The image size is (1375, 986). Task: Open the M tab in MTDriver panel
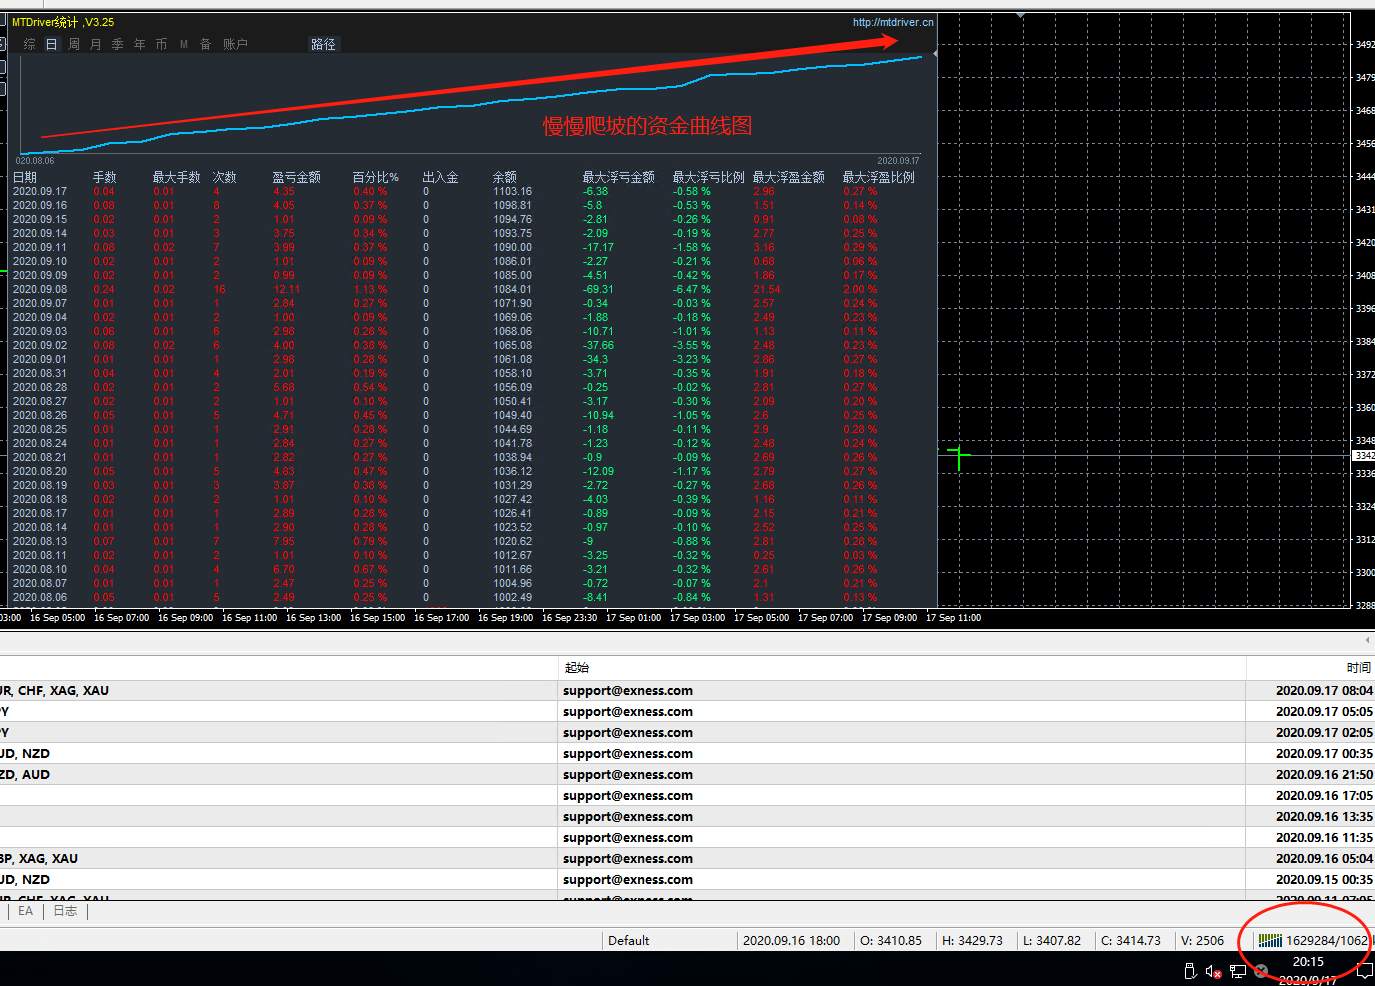[184, 44]
